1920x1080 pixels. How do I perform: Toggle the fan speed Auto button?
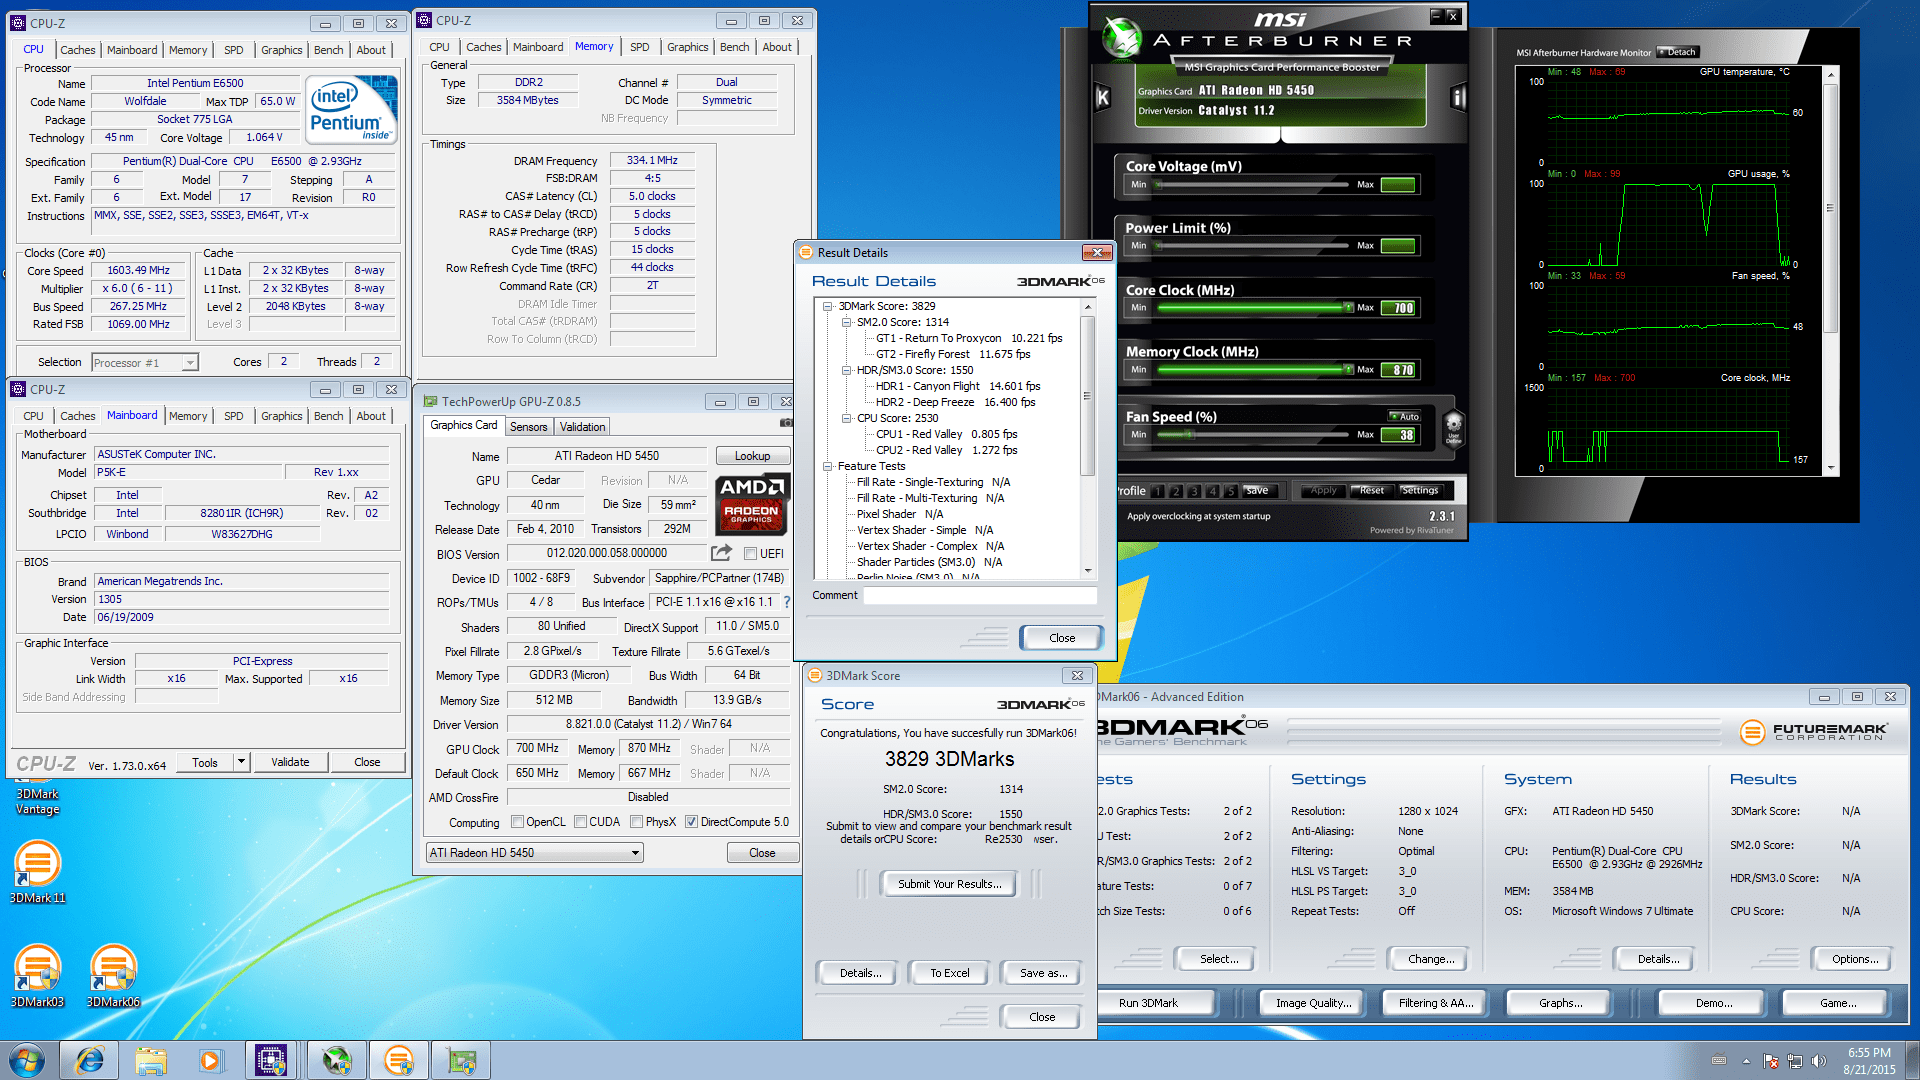point(1405,416)
